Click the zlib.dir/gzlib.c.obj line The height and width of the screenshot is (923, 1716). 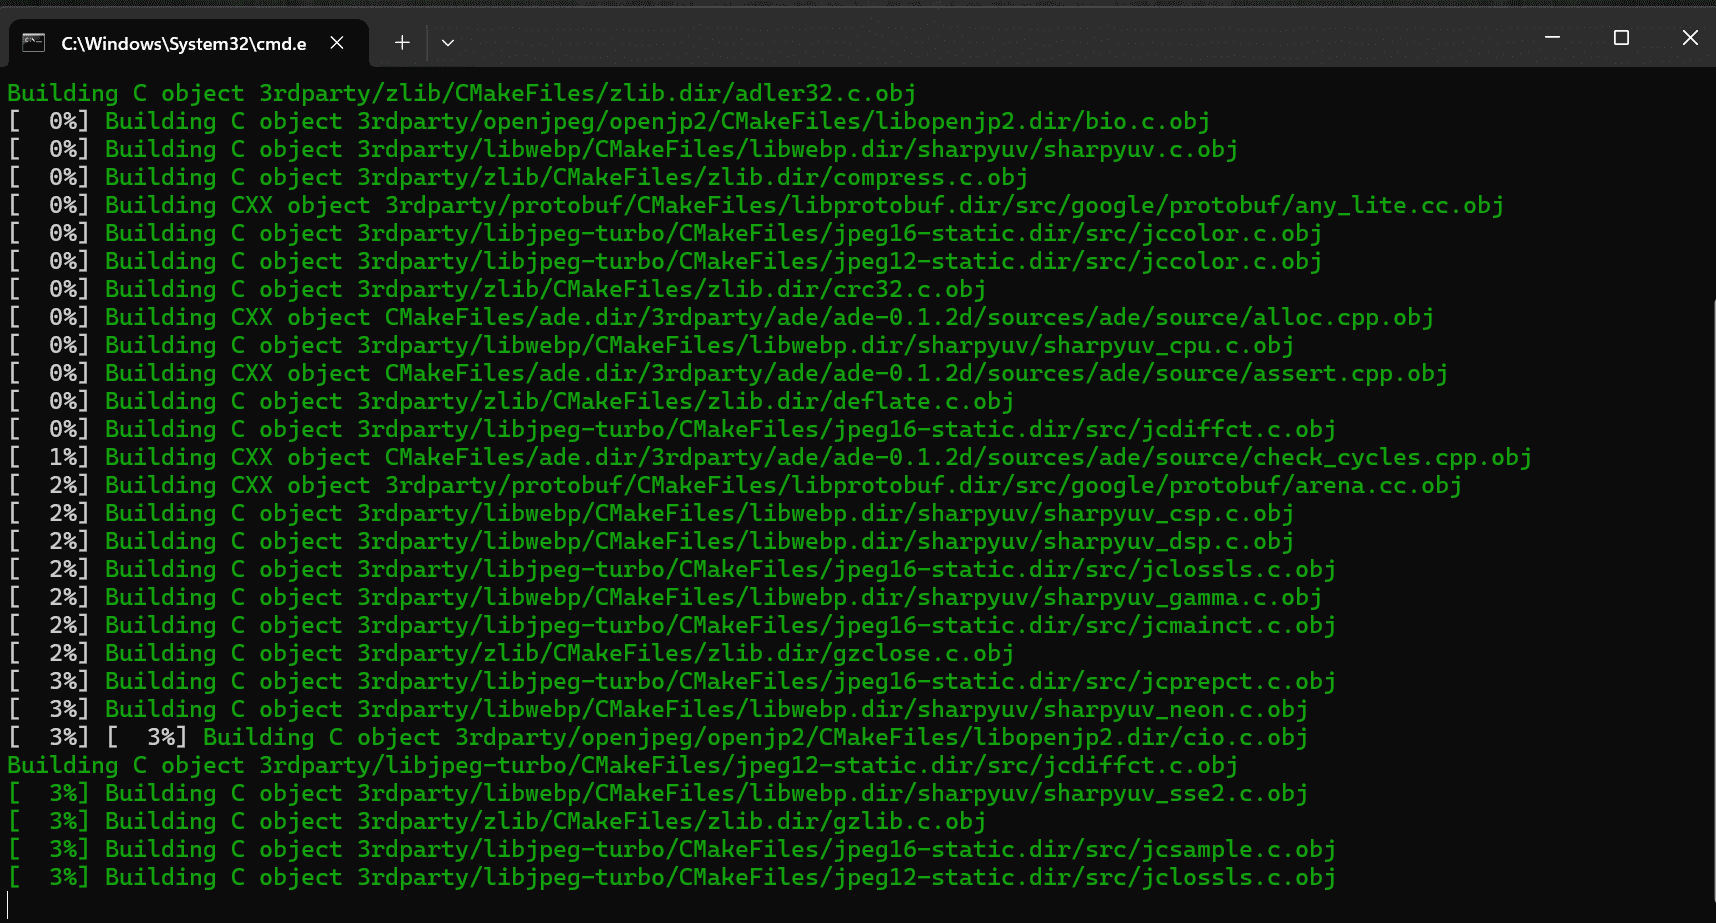(x=497, y=821)
